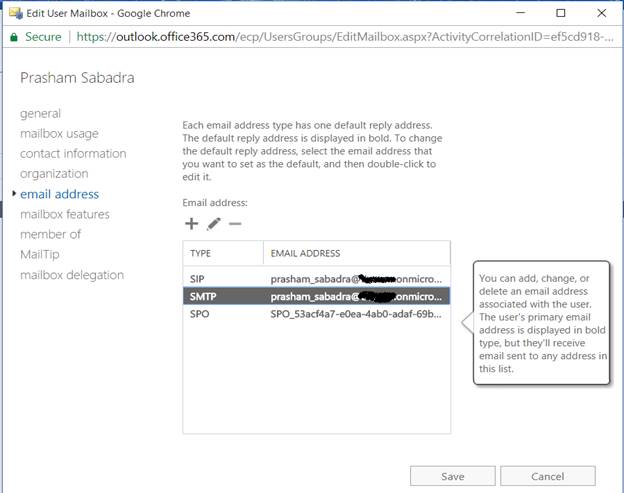
Task: Click the secure padlock icon in address bar
Action: pos(14,37)
